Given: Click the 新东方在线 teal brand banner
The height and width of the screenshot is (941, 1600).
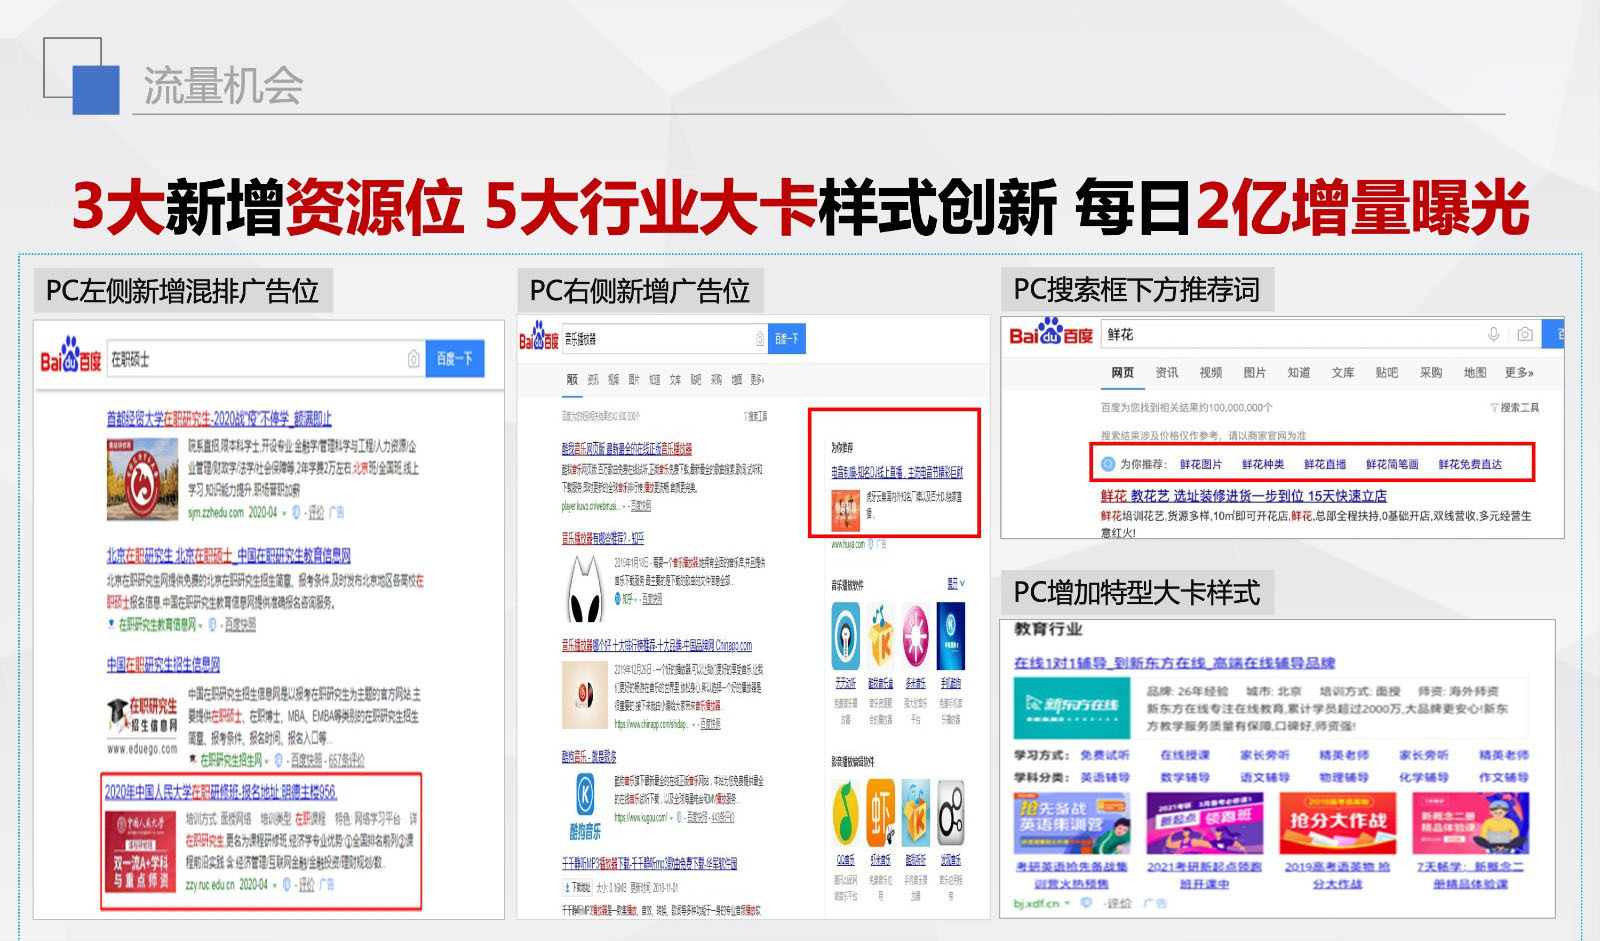Looking at the screenshot, I should (1072, 706).
